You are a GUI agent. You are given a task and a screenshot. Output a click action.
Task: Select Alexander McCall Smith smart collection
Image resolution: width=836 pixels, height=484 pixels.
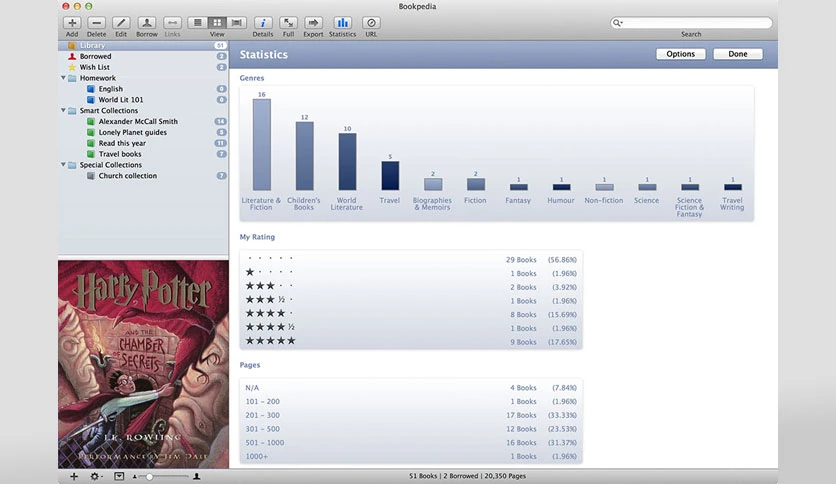coord(143,122)
